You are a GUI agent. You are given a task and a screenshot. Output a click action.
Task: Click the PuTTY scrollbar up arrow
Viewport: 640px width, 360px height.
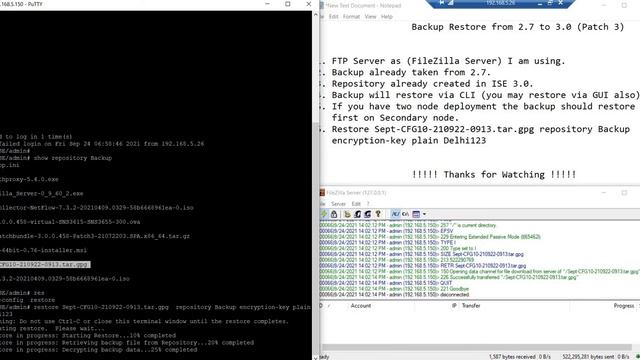coord(316,15)
